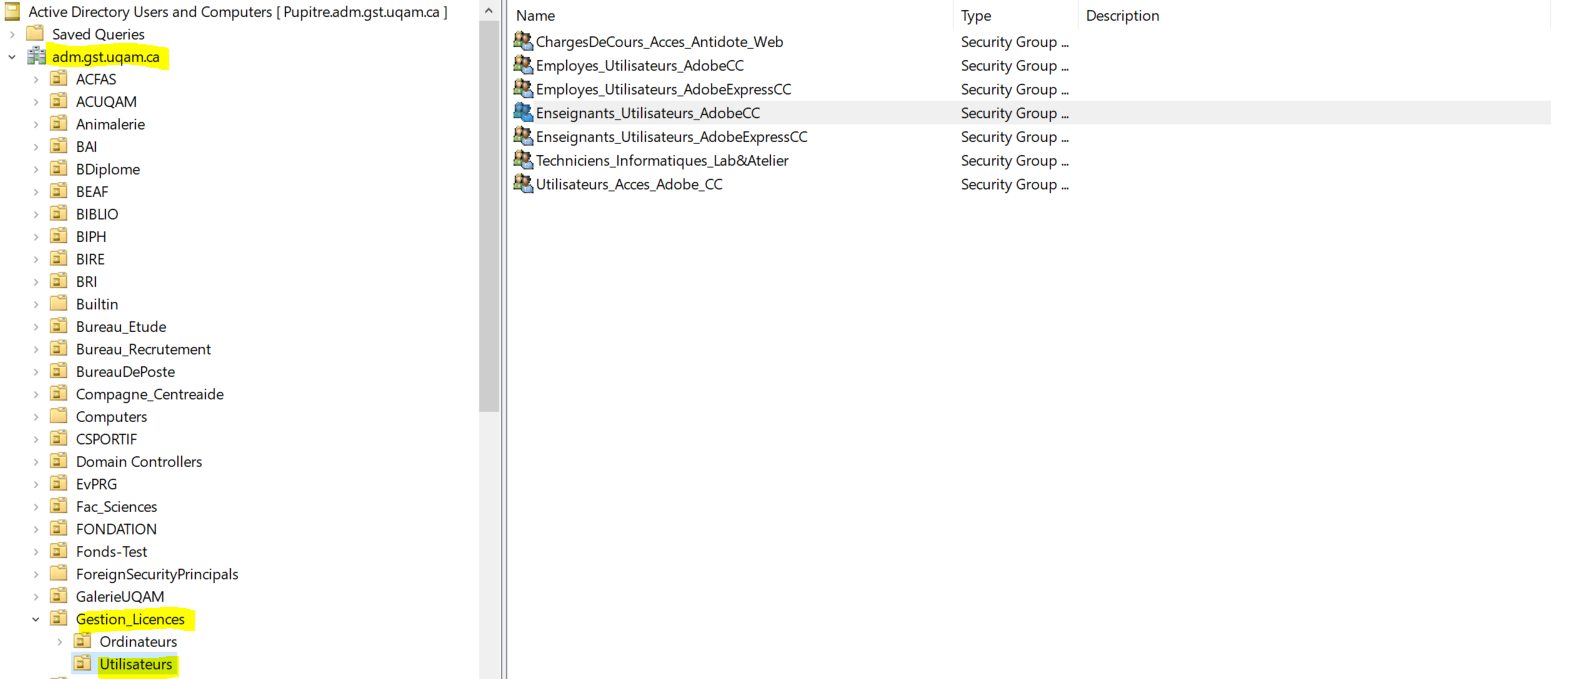Click group icon for Employes_Utilisateurs_AdobeCC
Viewport: 1572px width, 679px height.
pyautogui.click(x=523, y=65)
